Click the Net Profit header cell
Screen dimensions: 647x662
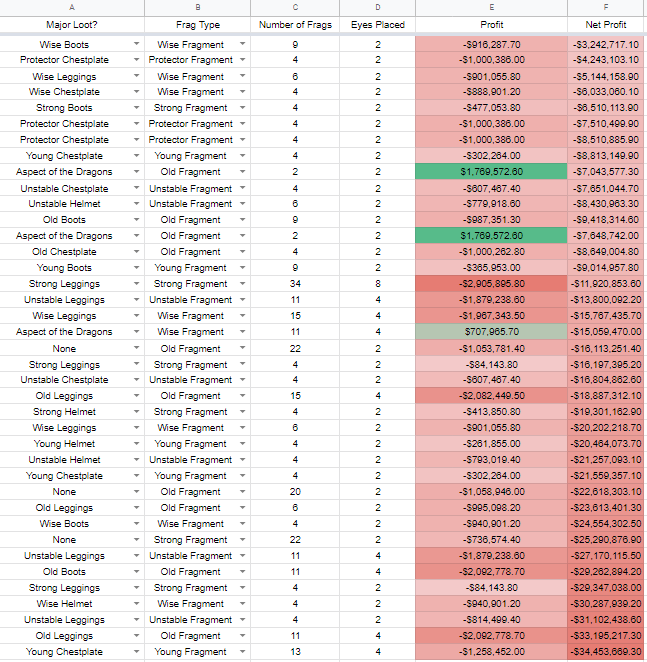pos(606,25)
